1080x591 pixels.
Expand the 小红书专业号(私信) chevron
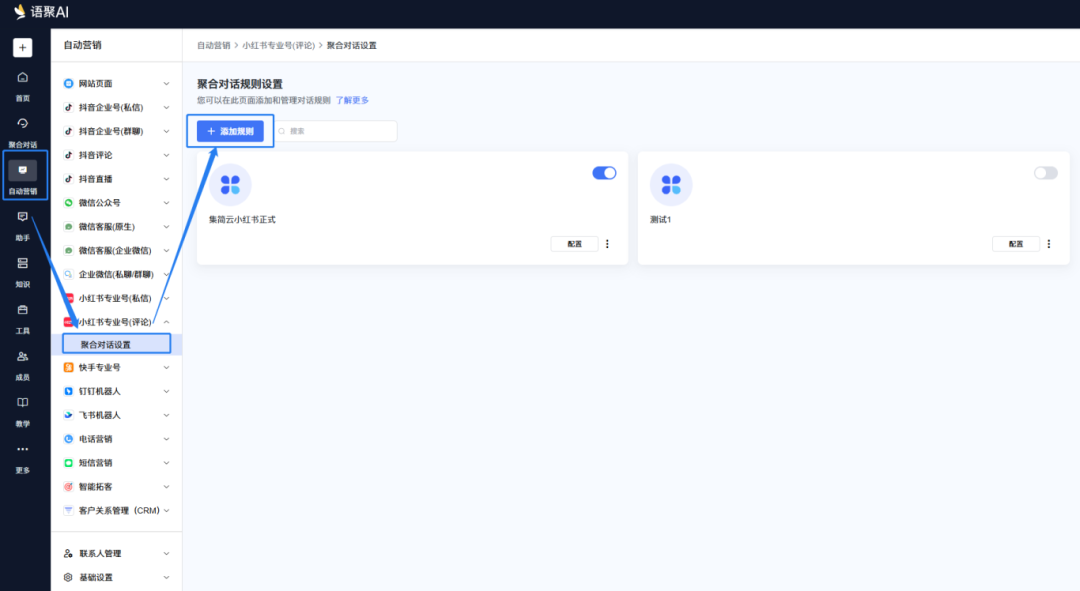166,298
